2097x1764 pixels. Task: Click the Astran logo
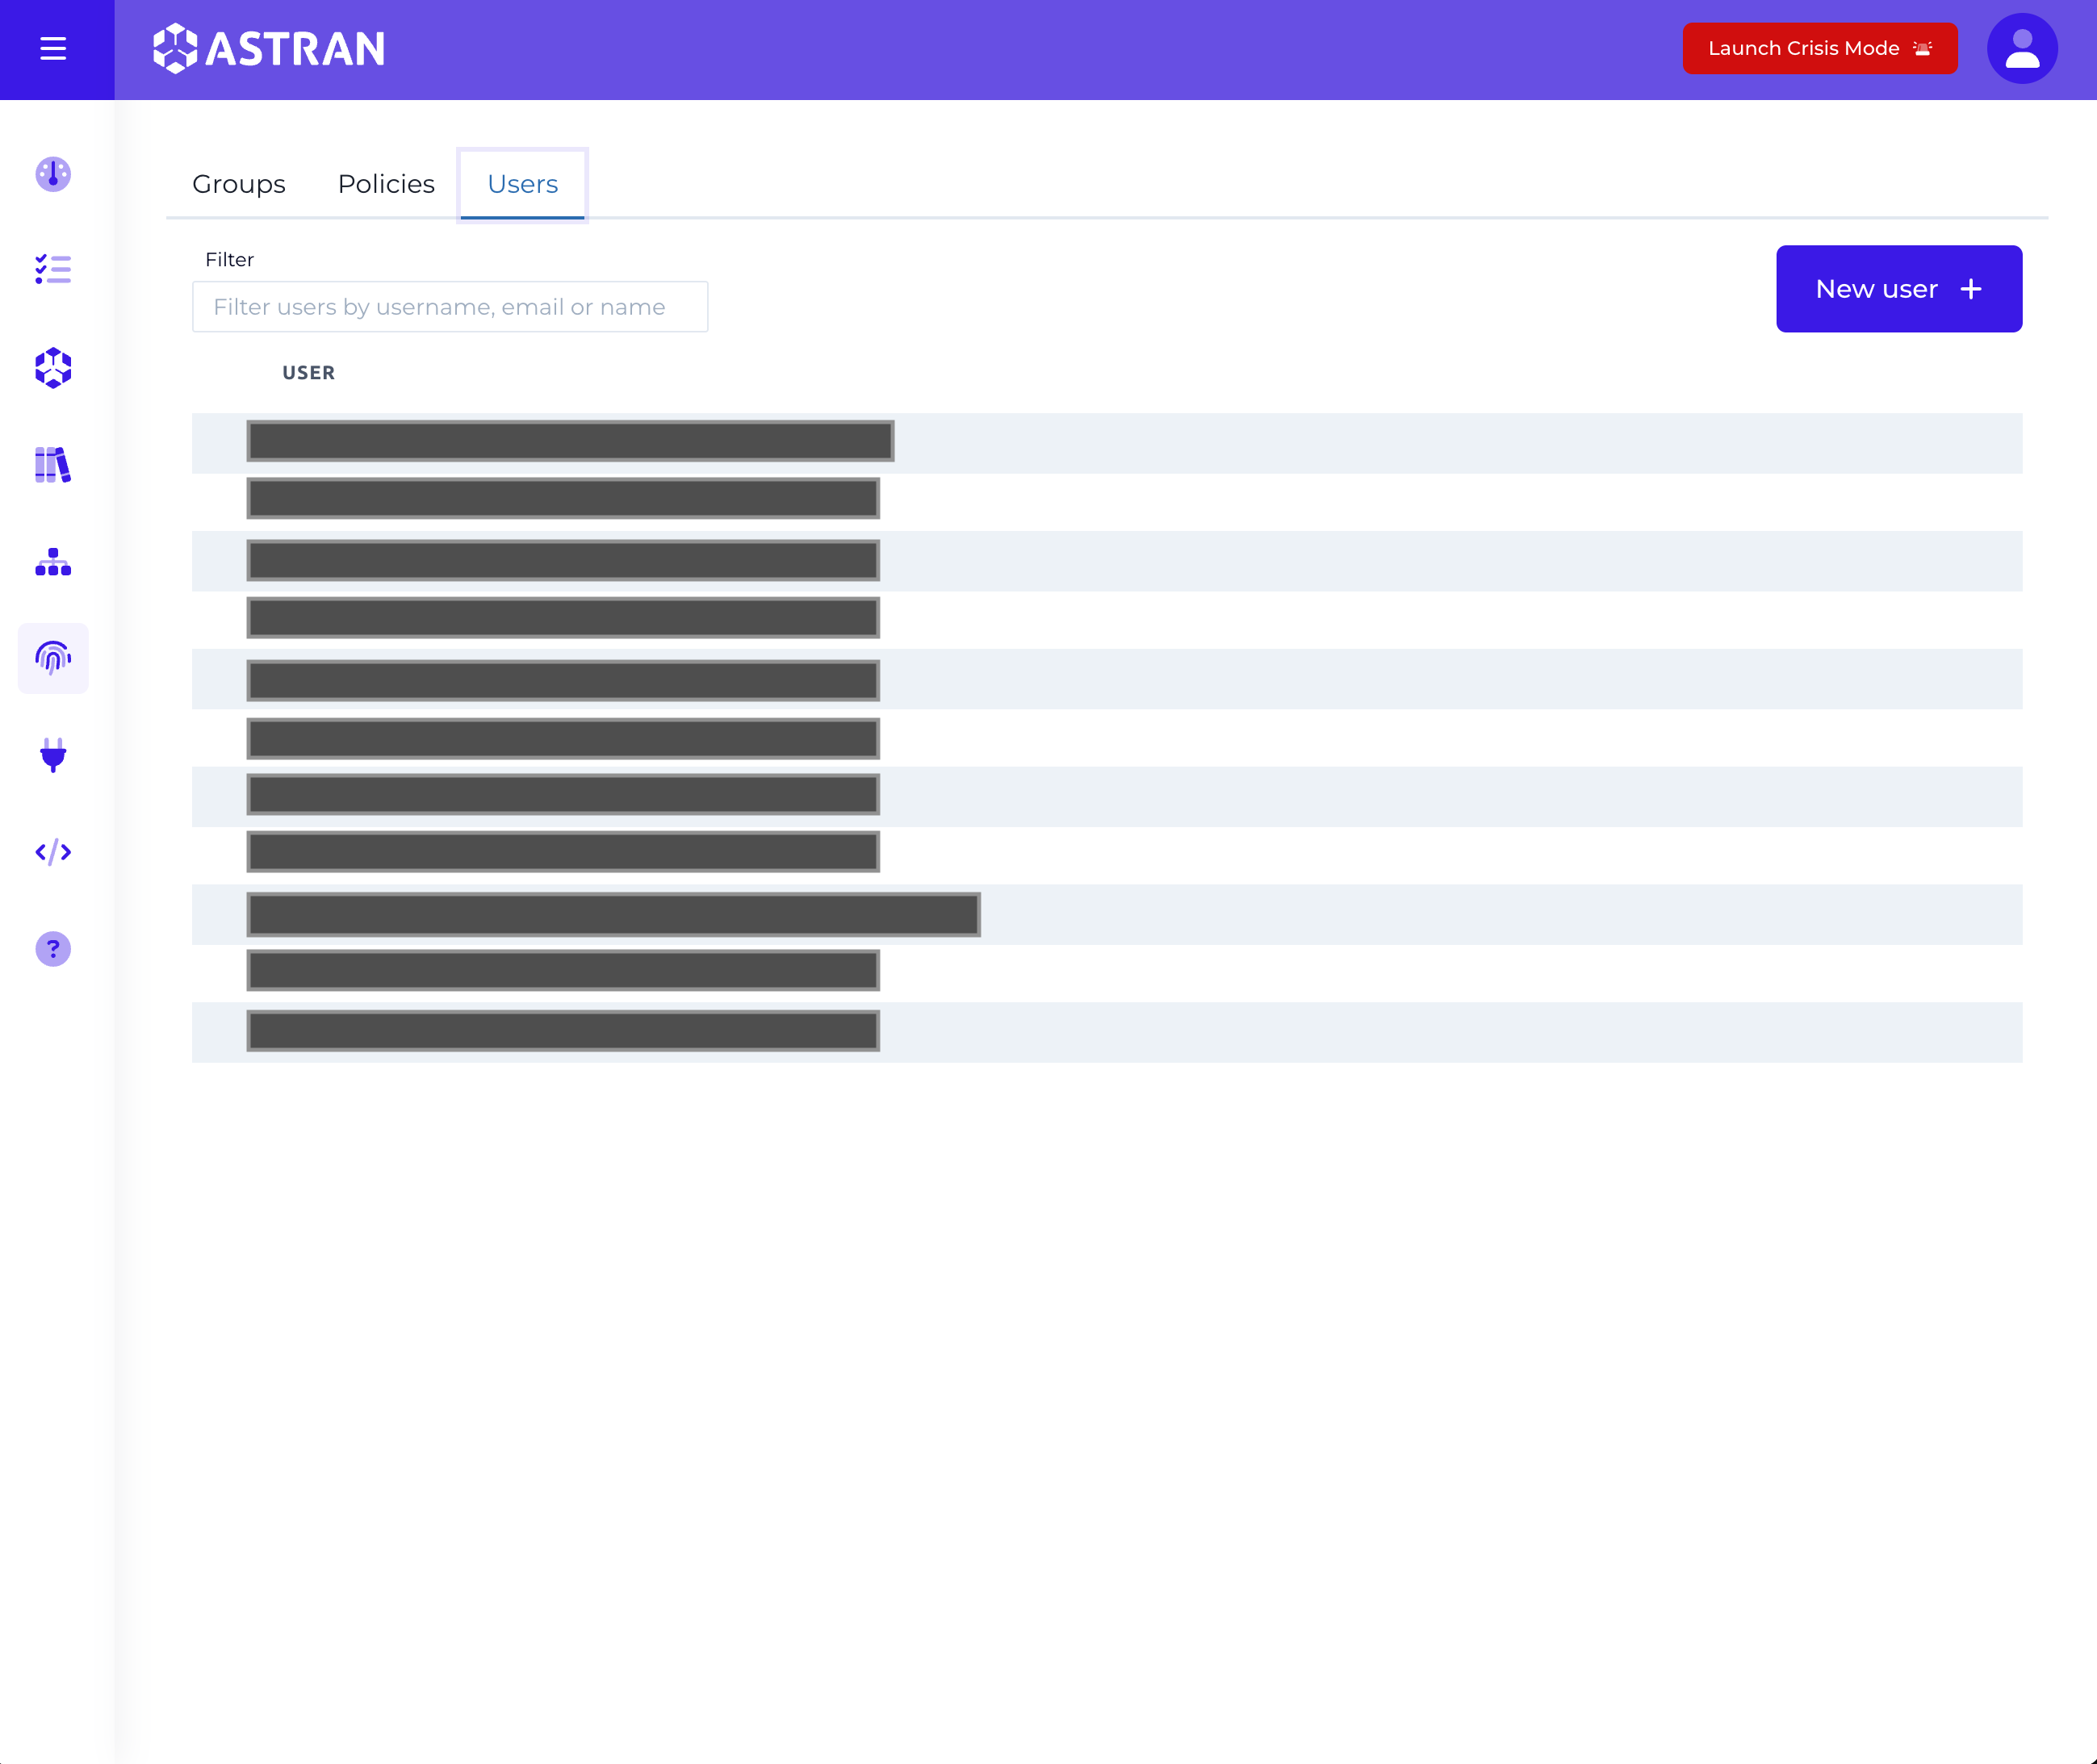pyautogui.click(x=269, y=48)
